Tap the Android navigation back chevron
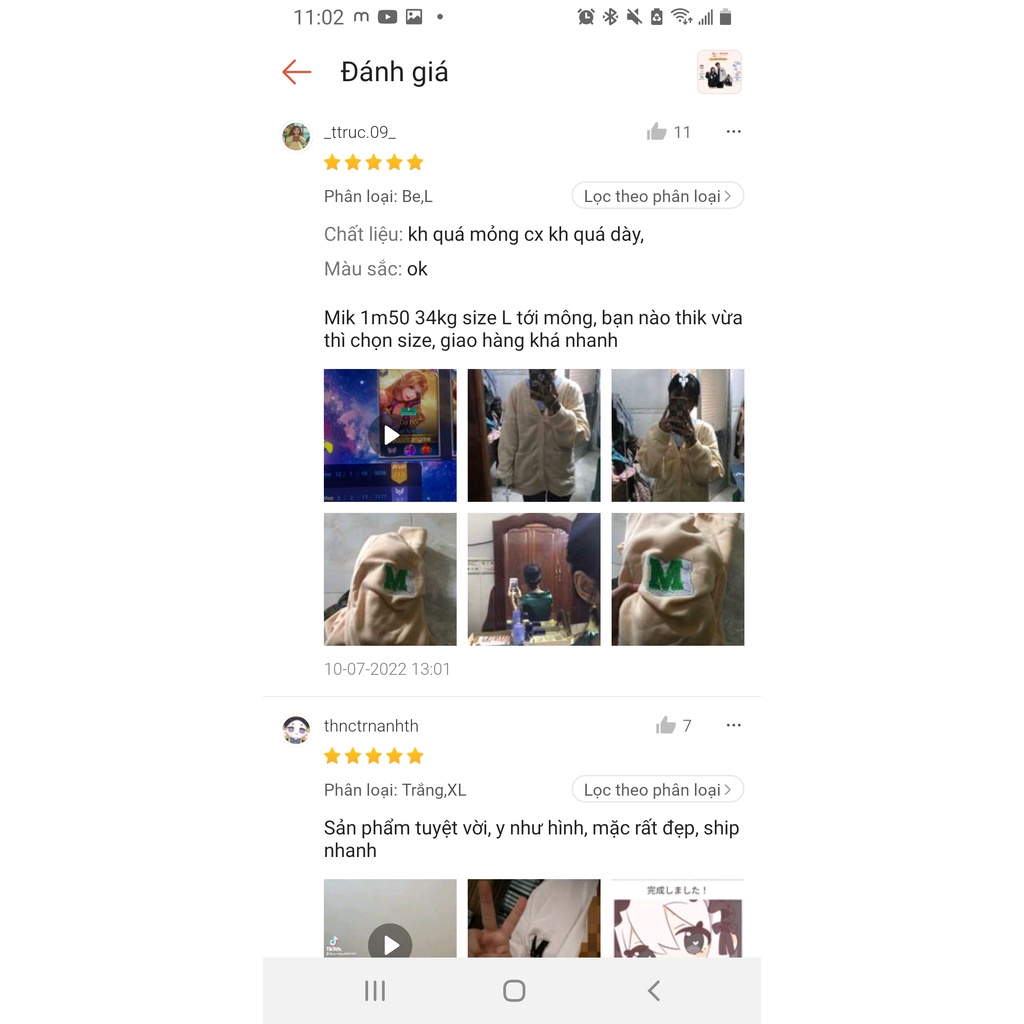Screen dimensions: 1024x1024 (654, 991)
